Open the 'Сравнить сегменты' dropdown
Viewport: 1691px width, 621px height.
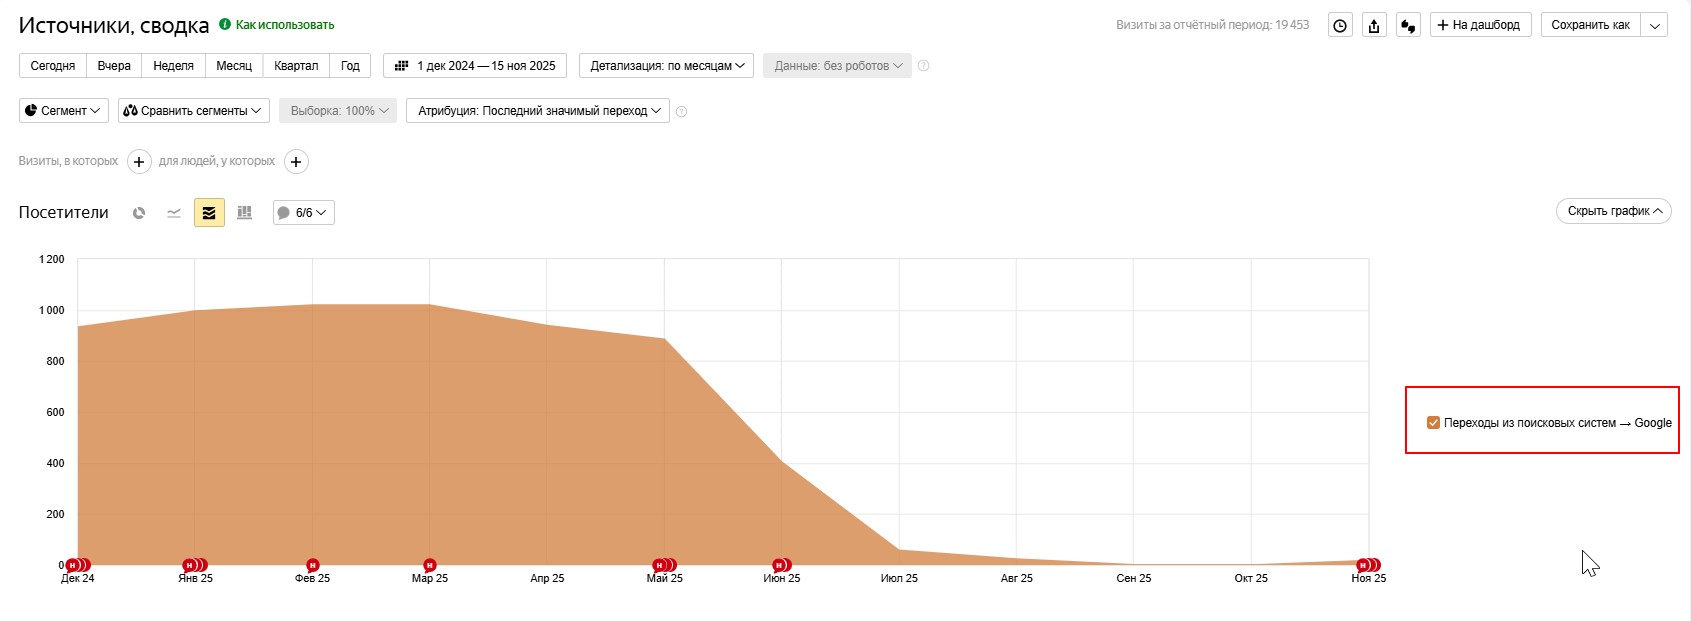click(194, 111)
